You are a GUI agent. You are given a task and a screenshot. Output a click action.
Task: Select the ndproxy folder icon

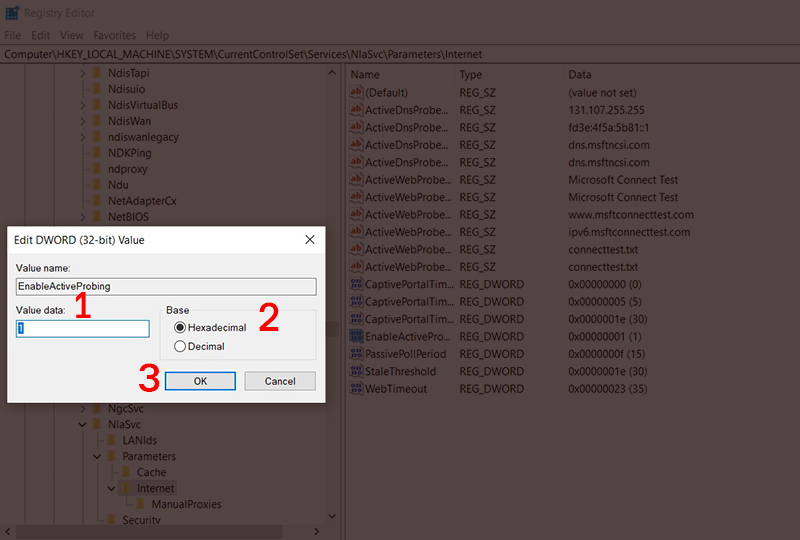click(x=97, y=169)
